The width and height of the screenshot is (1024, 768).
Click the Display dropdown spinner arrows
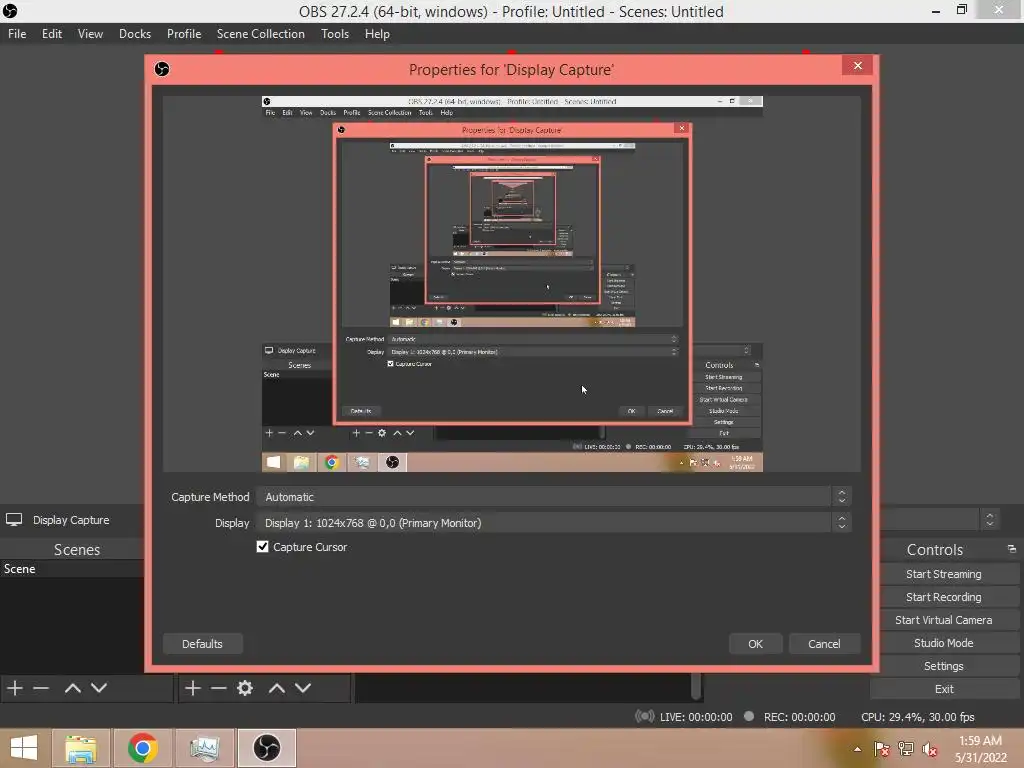[842, 523]
